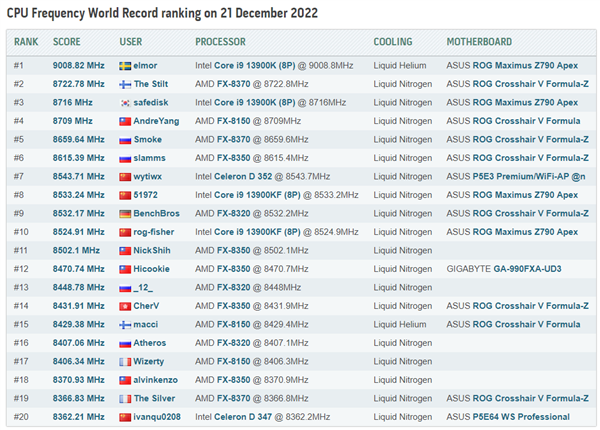Click the French flag beside The Silver

[x=125, y=399]
